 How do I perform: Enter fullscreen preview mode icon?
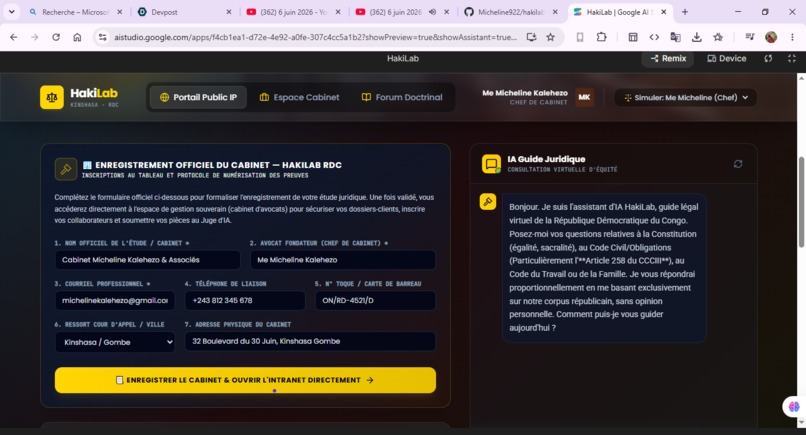792,59
